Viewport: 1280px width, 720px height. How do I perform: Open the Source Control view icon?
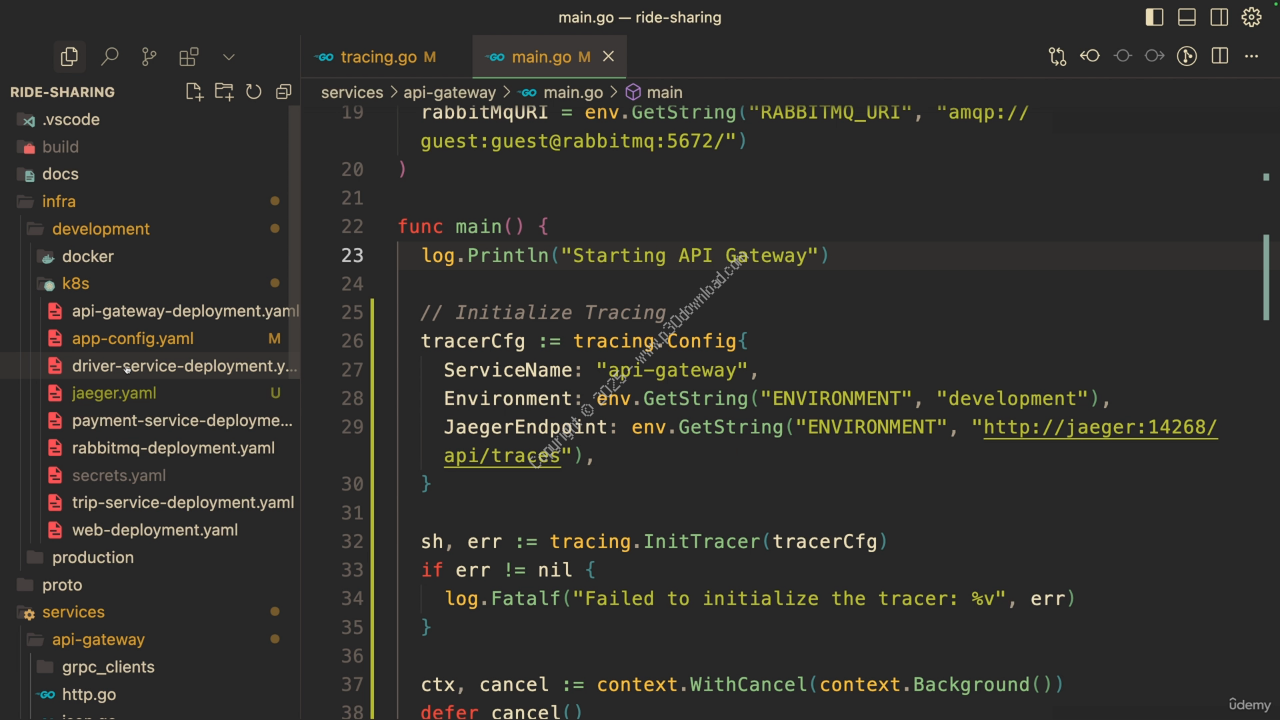[x=149, y=57]
